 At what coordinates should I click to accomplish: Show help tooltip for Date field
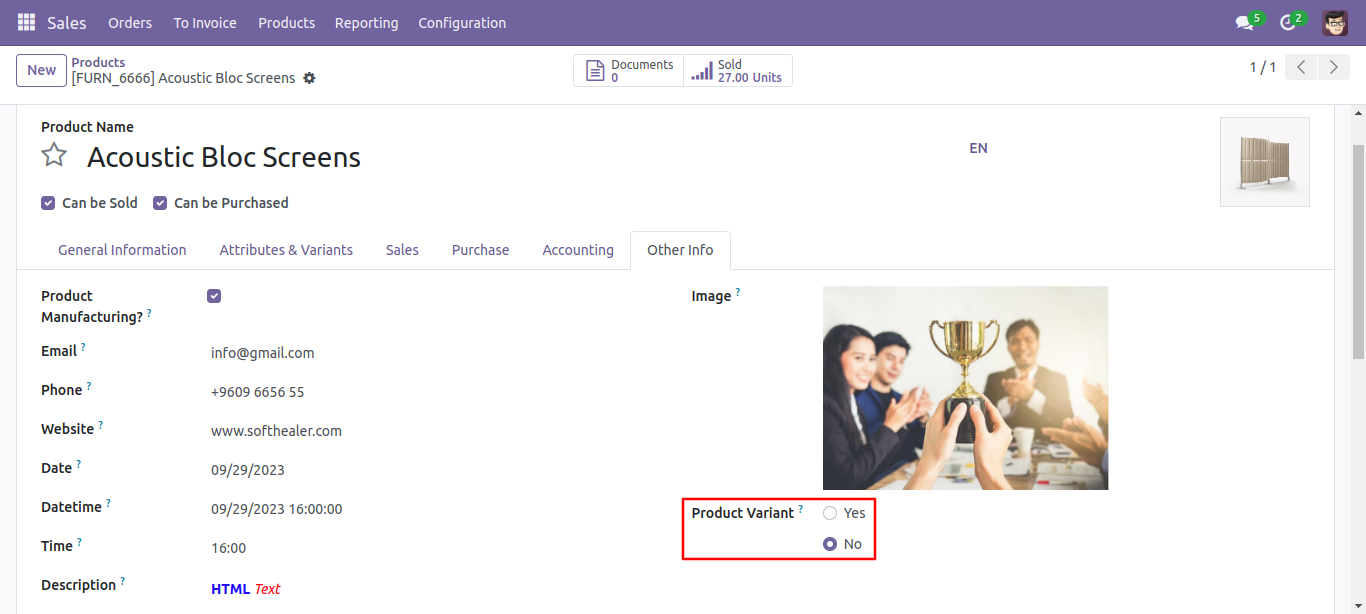tap(78, 464)
